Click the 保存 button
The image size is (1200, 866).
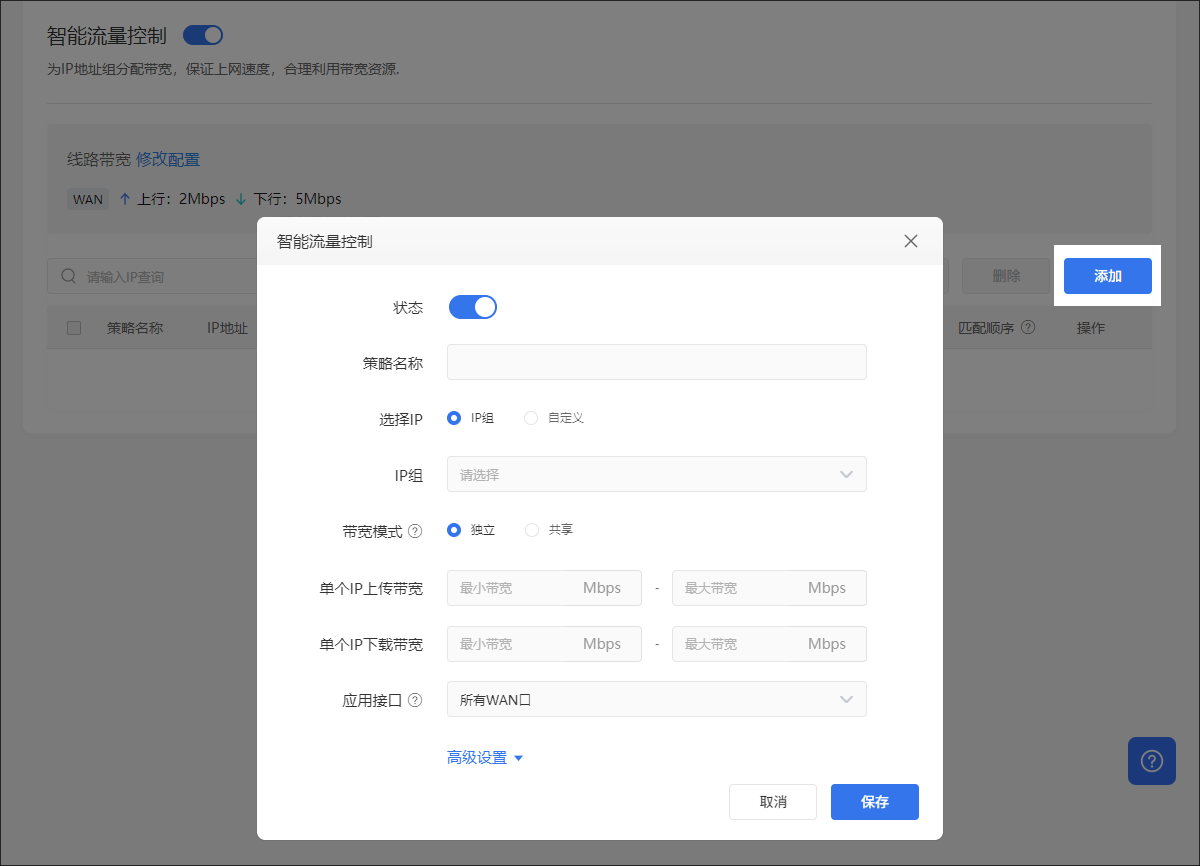tap(874, 802)
